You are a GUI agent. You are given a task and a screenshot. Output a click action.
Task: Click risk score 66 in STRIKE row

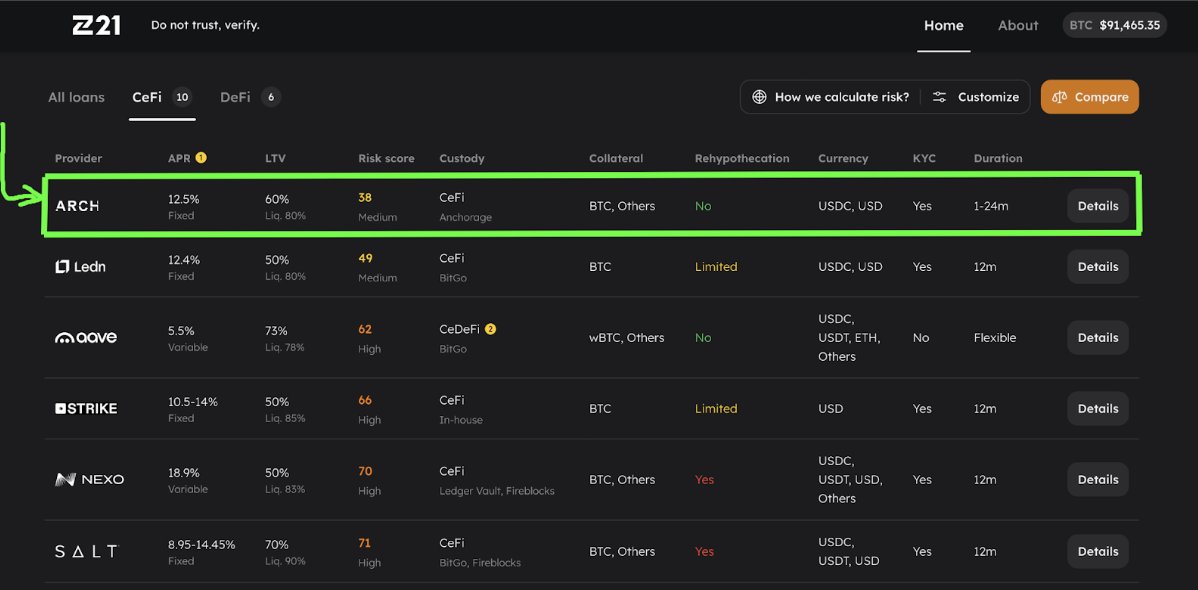365,400
